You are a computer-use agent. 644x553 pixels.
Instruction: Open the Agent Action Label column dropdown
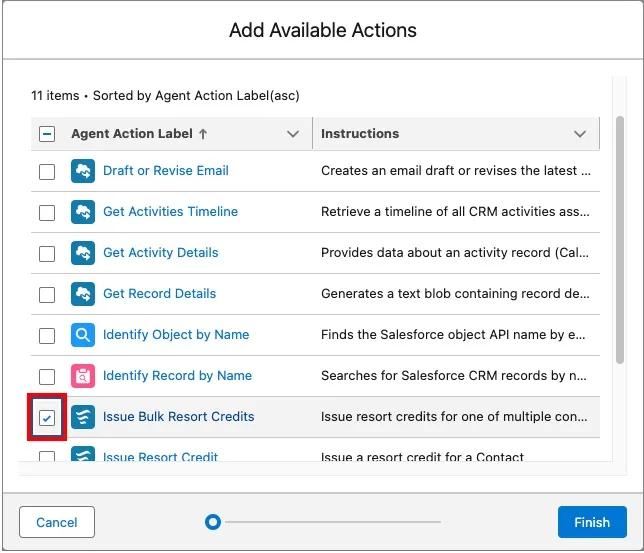(x=293, y=134)
